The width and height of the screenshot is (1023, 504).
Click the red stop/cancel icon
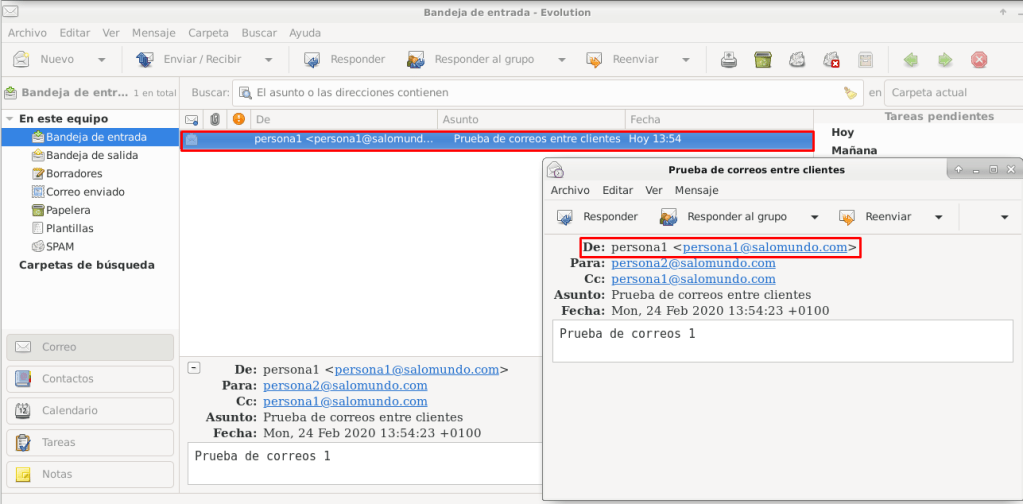pos(979,60)
